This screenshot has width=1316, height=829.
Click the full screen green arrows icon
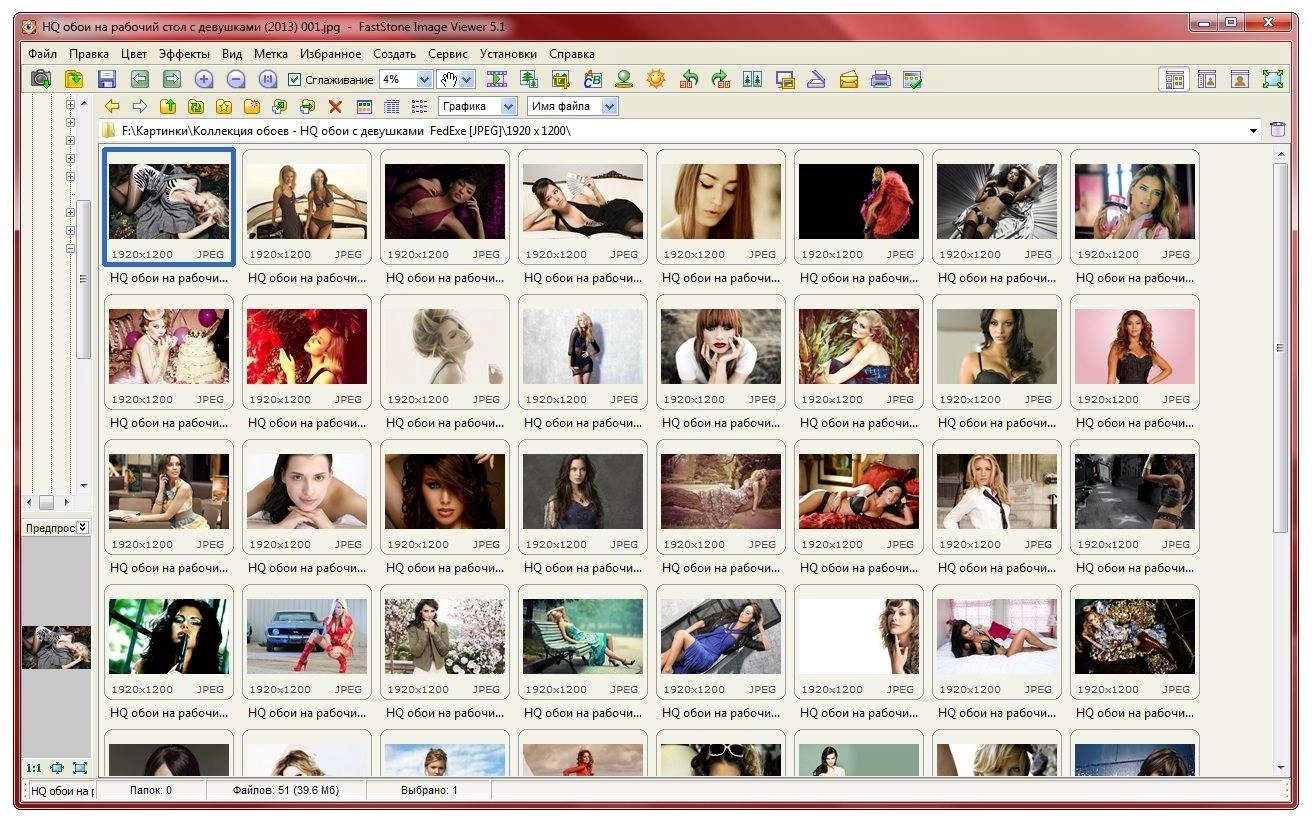1273,79
